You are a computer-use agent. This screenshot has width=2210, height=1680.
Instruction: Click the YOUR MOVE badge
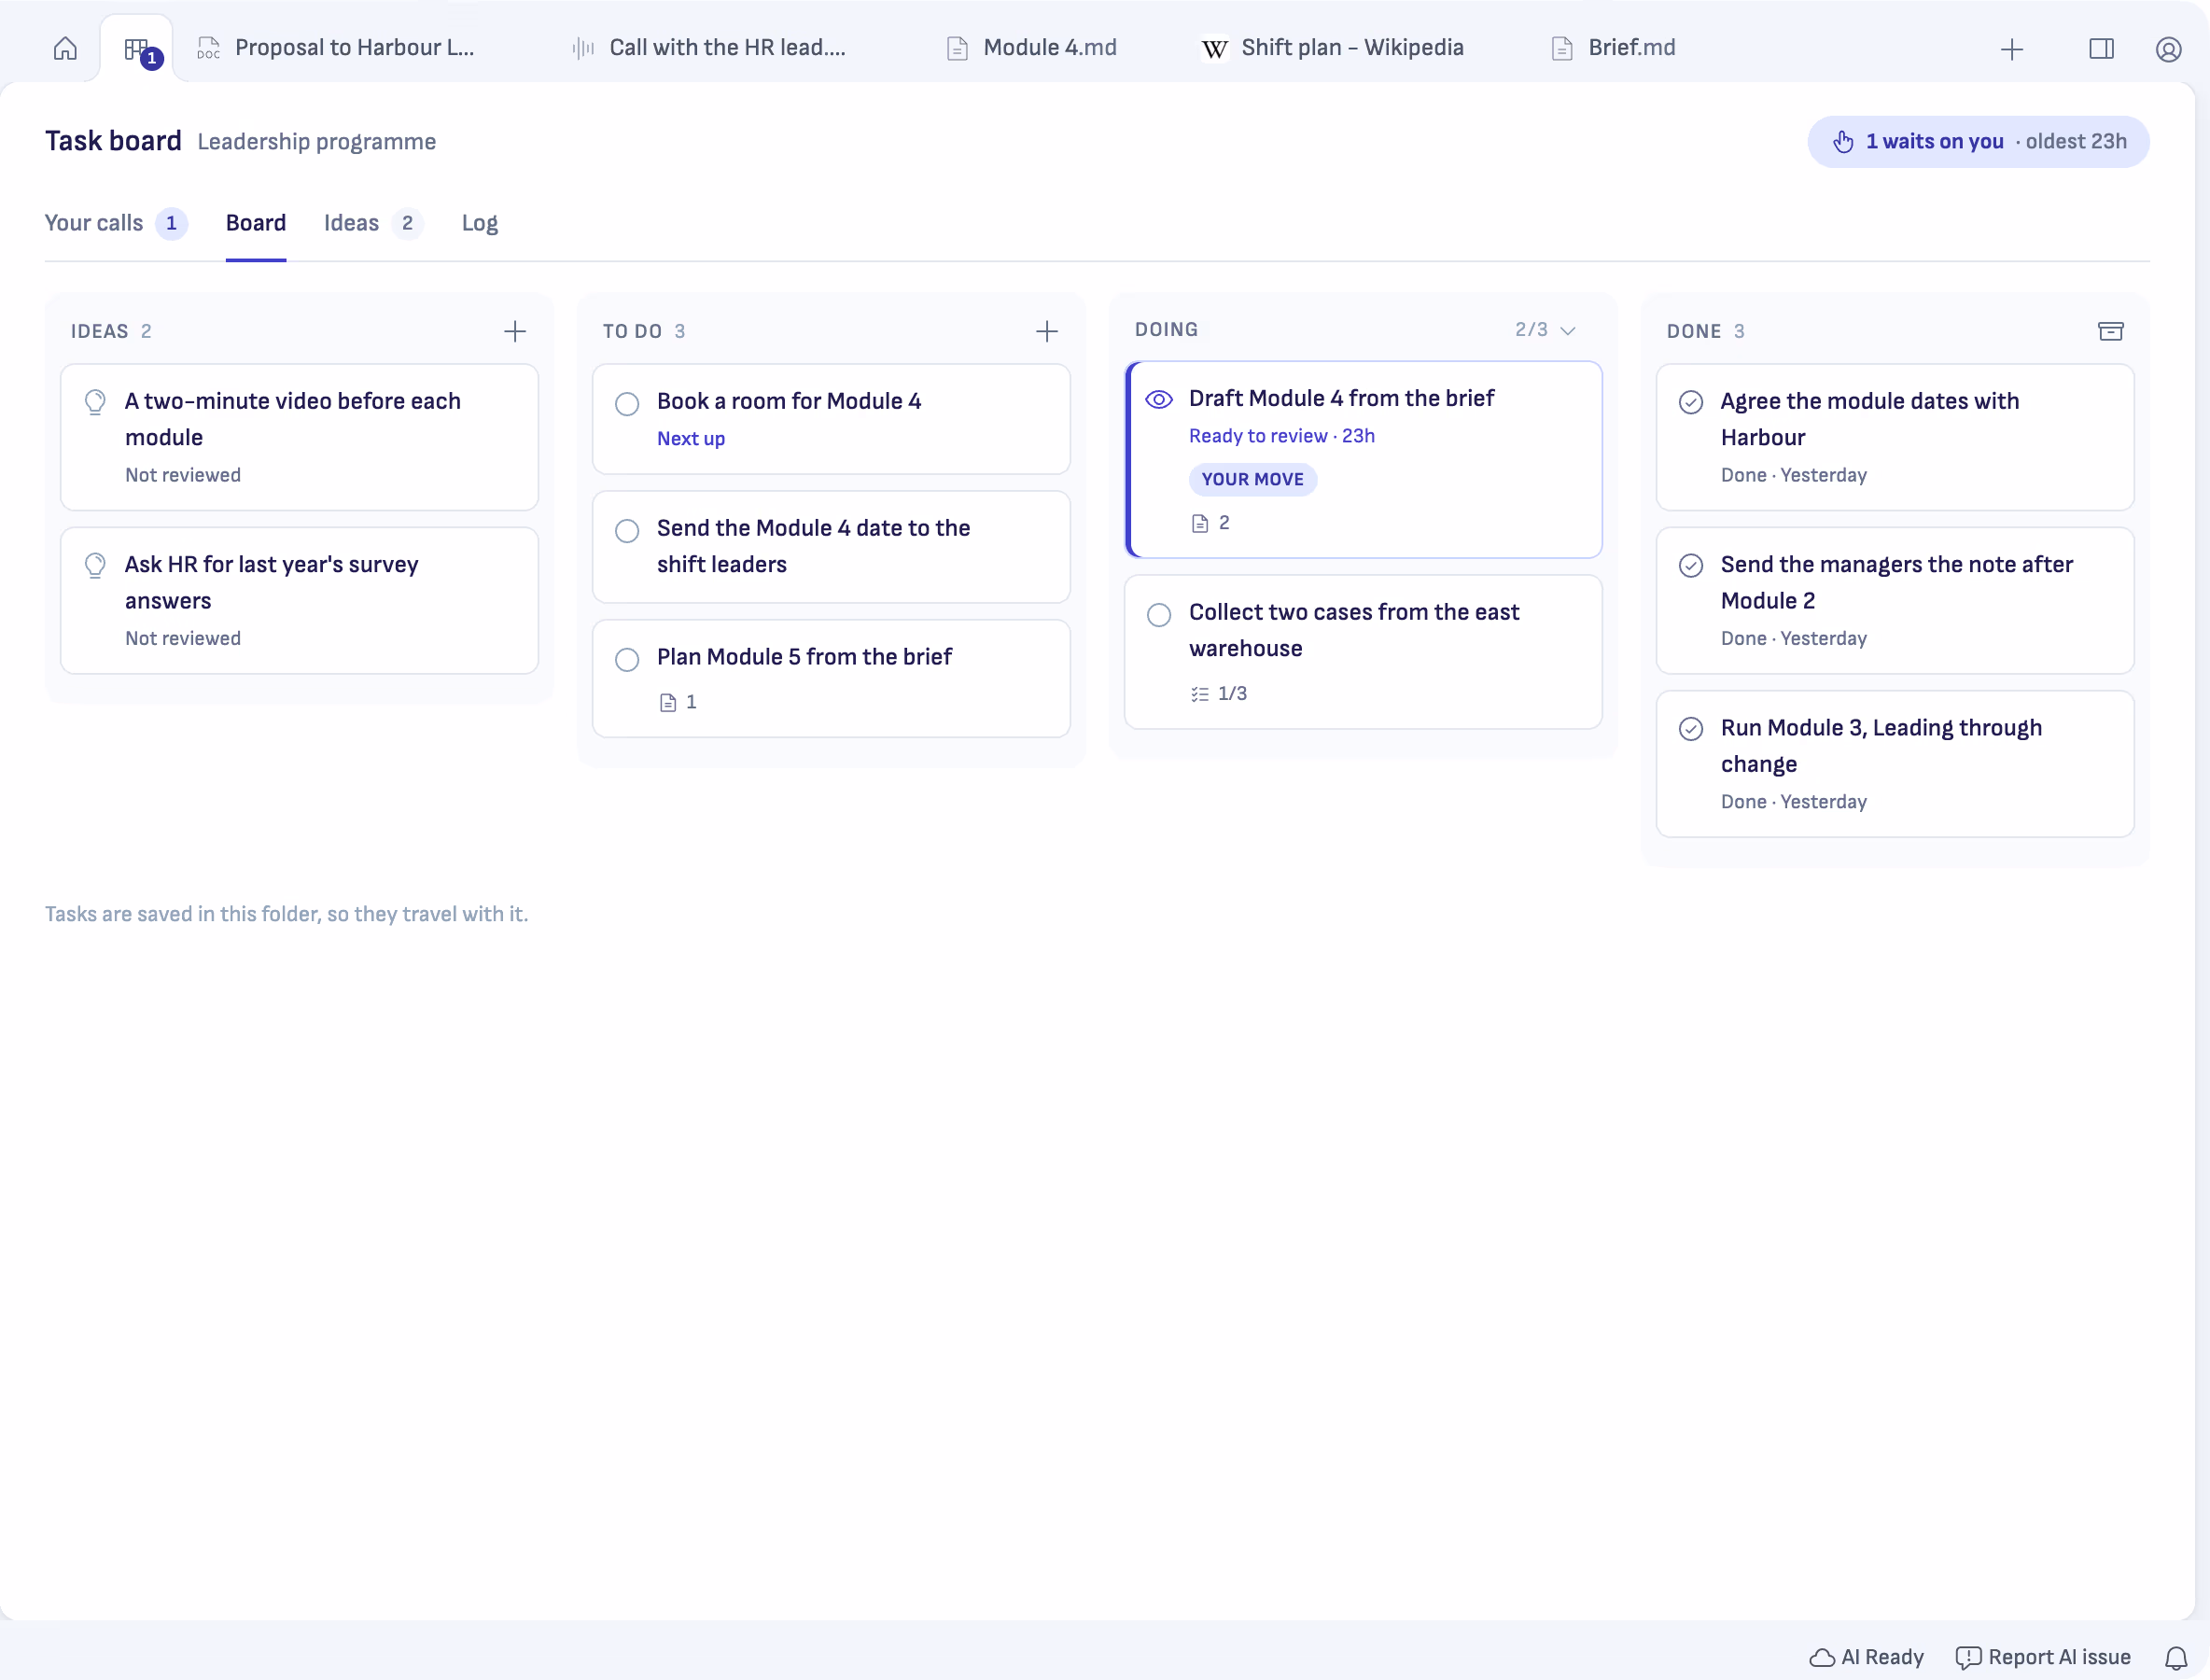pos(1252,480)
